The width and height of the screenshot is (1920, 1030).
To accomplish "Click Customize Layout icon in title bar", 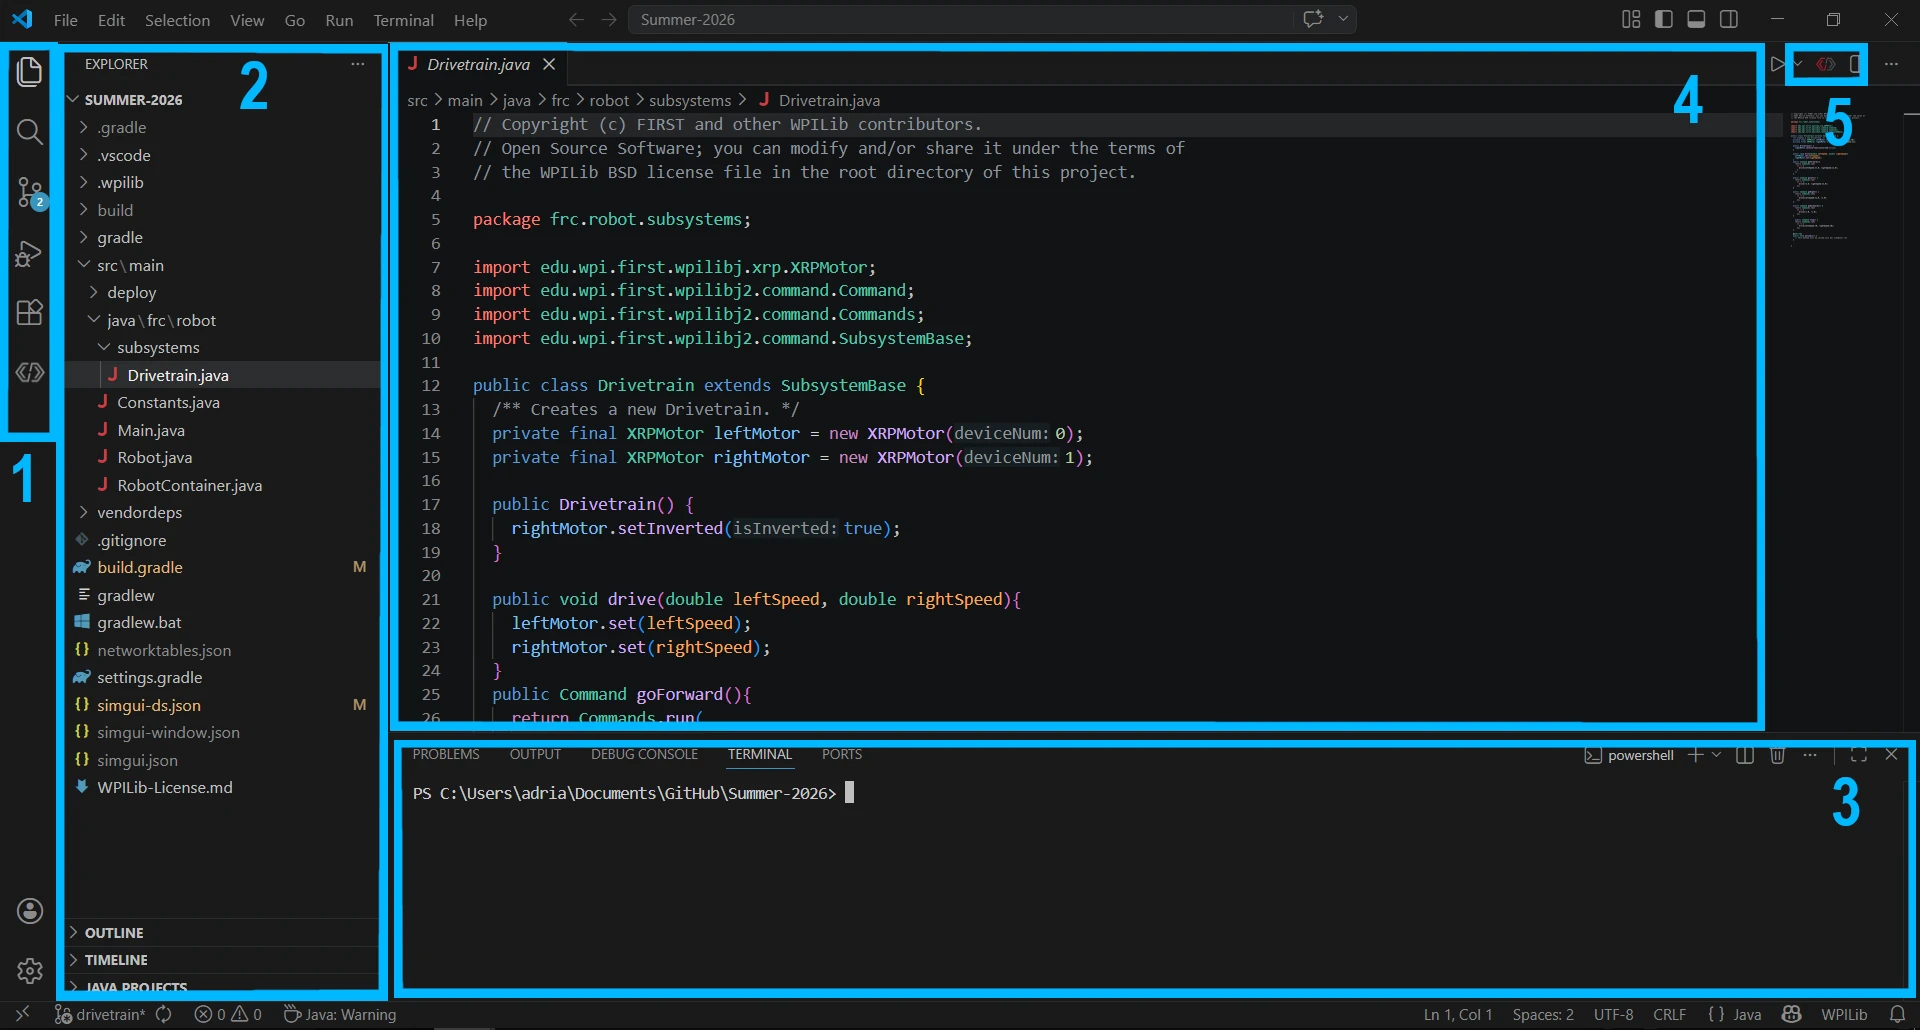I will (x=1631, y=19).
